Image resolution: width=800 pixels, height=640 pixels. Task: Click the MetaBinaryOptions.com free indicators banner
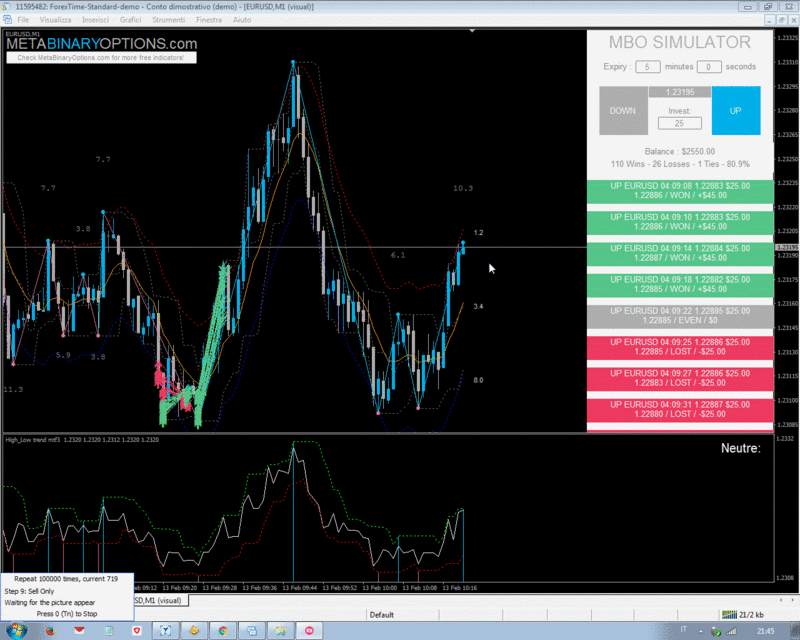click(x=101, y=58)
